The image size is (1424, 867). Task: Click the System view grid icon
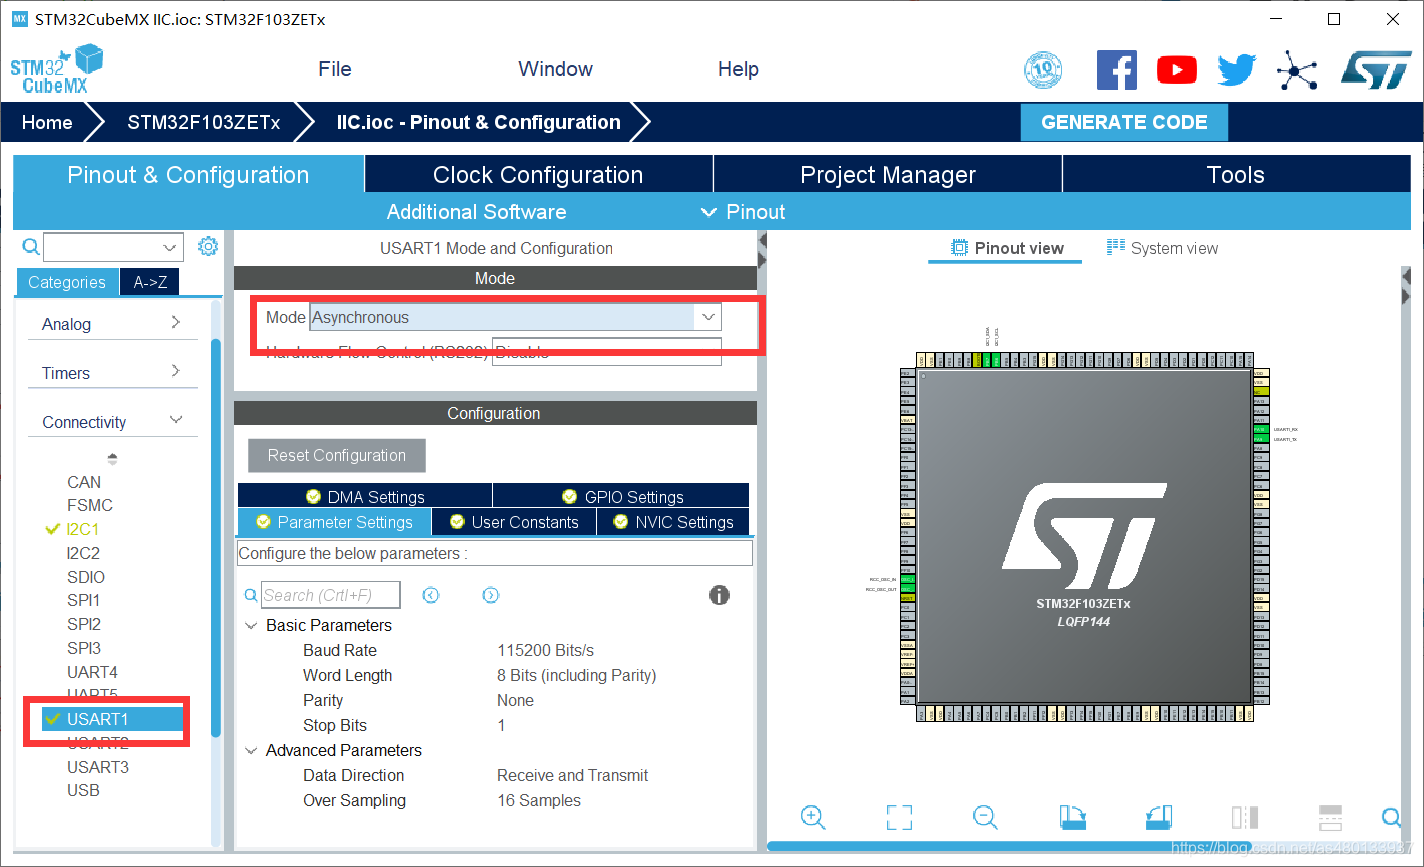pyautogui.click(x=1116, y=247)
